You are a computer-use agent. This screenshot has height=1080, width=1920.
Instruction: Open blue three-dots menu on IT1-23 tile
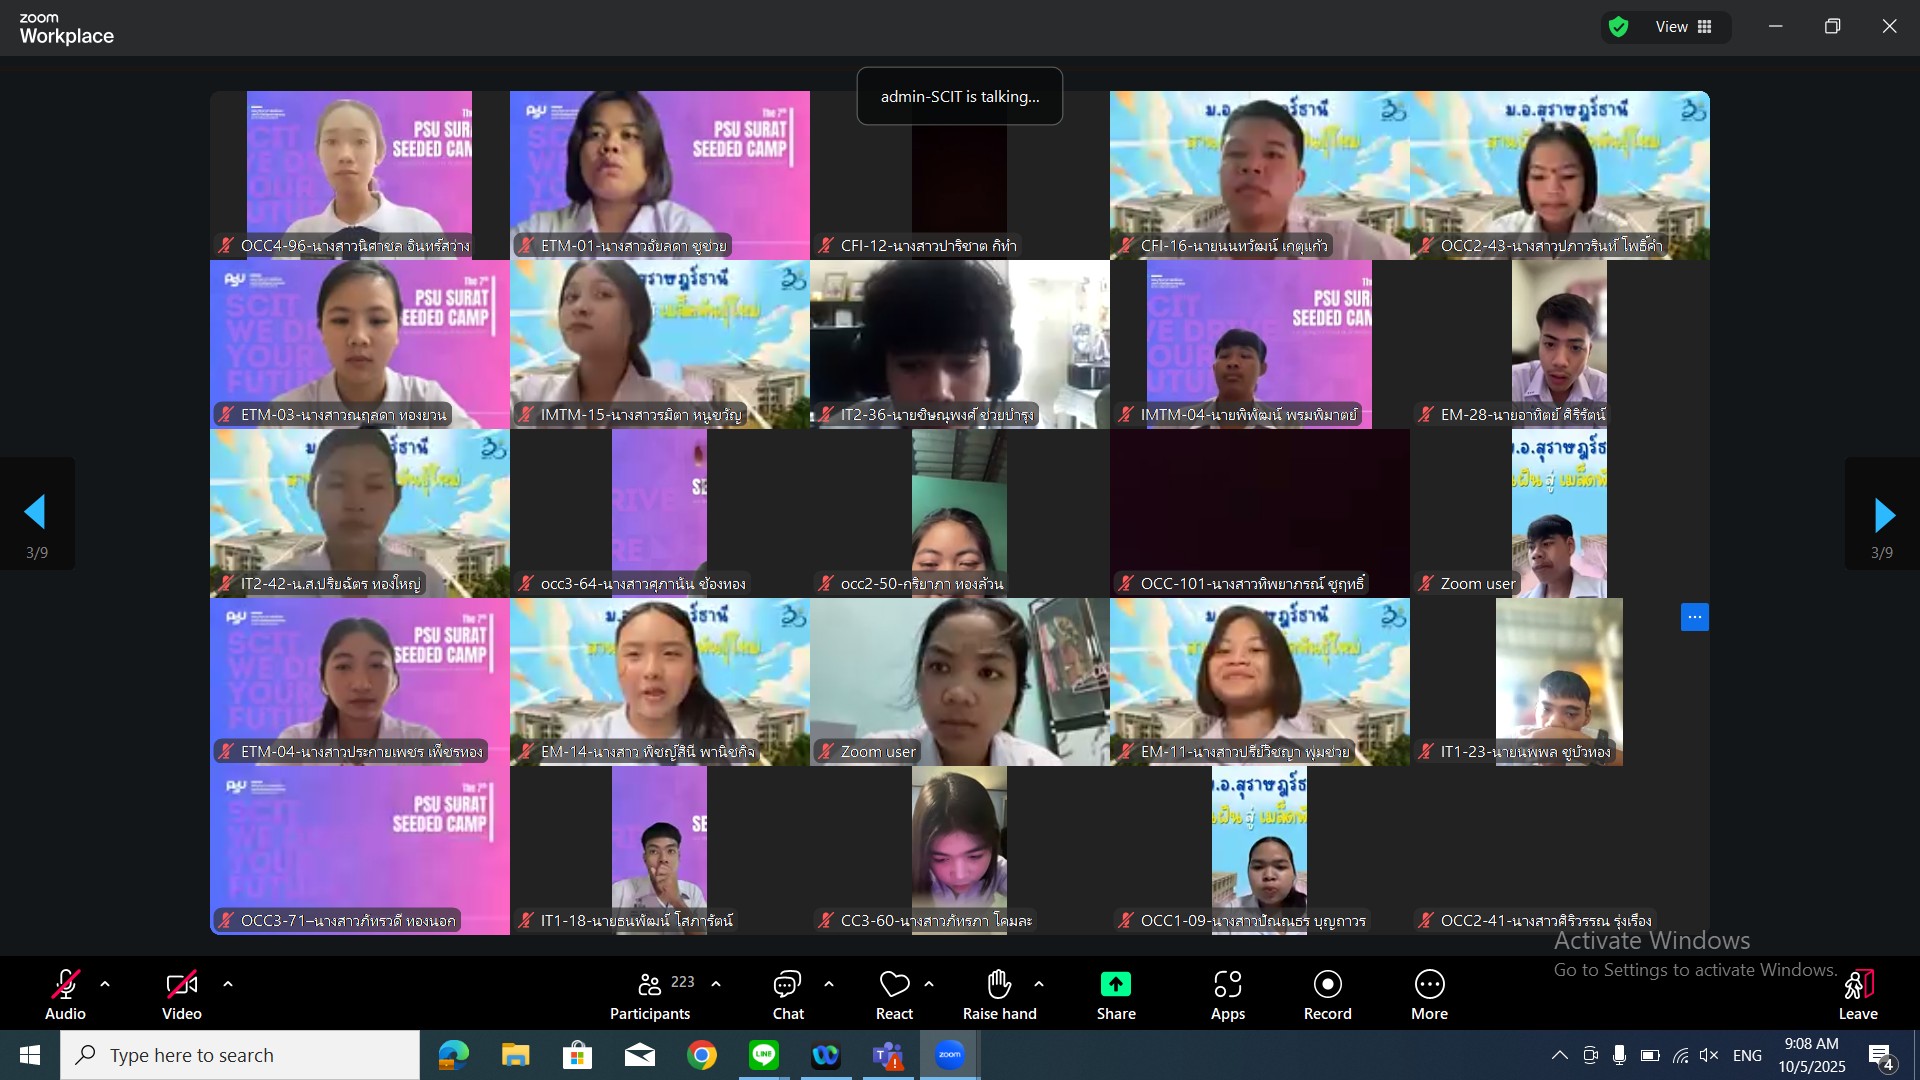(x=1694, y=618)
